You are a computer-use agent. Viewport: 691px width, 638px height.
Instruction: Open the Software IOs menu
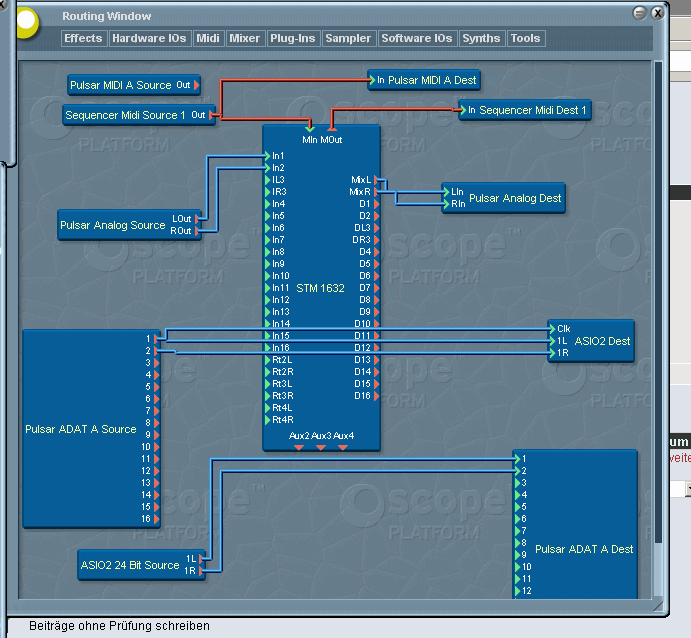pyautogui.click(x=416, y=38)
